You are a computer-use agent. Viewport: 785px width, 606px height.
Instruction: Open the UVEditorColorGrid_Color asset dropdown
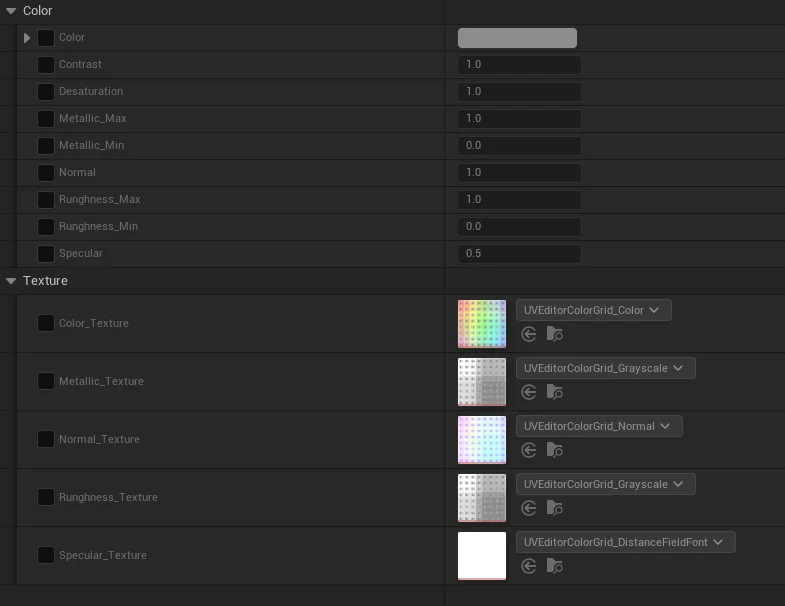pos(594,310)
